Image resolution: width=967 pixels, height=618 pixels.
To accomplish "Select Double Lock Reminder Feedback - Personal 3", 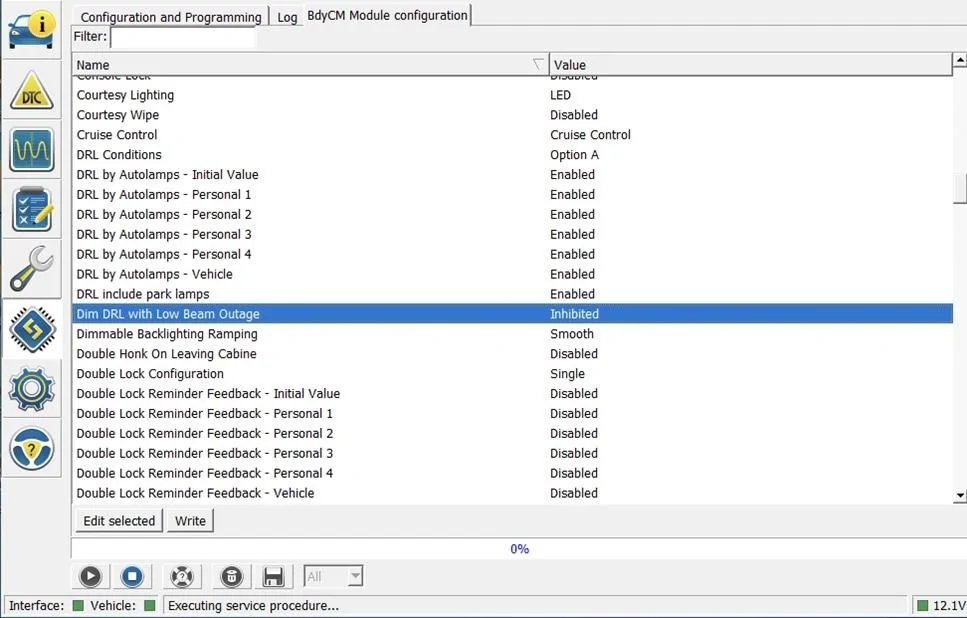I will tap(512, 453).
